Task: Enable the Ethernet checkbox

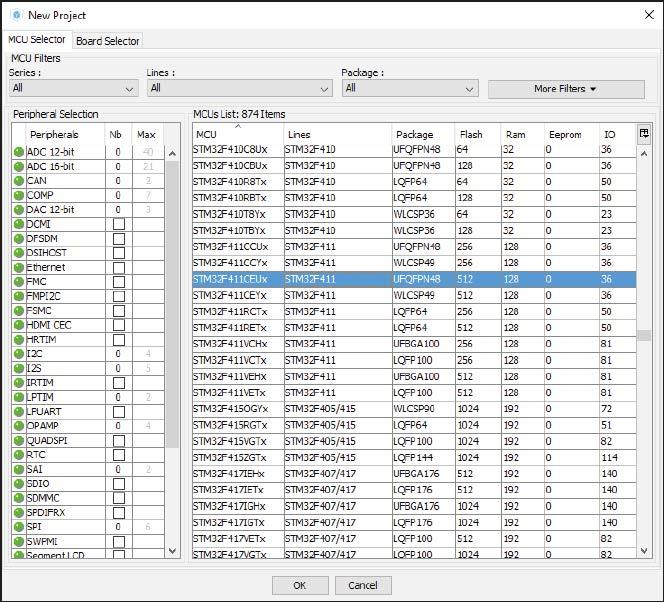Action: click(x=119, y=268)
